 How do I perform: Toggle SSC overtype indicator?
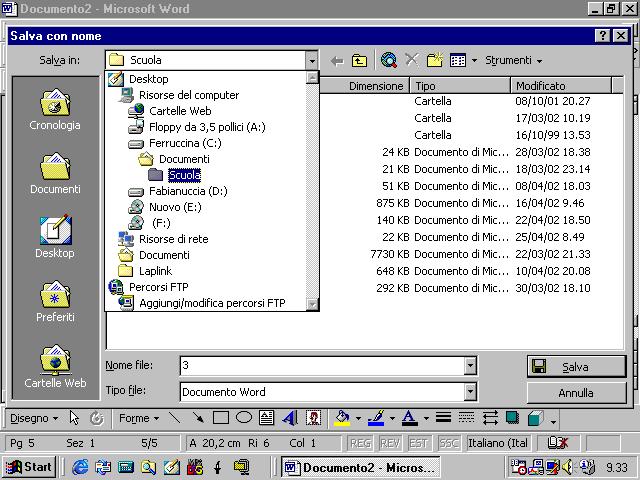[448, 443]
